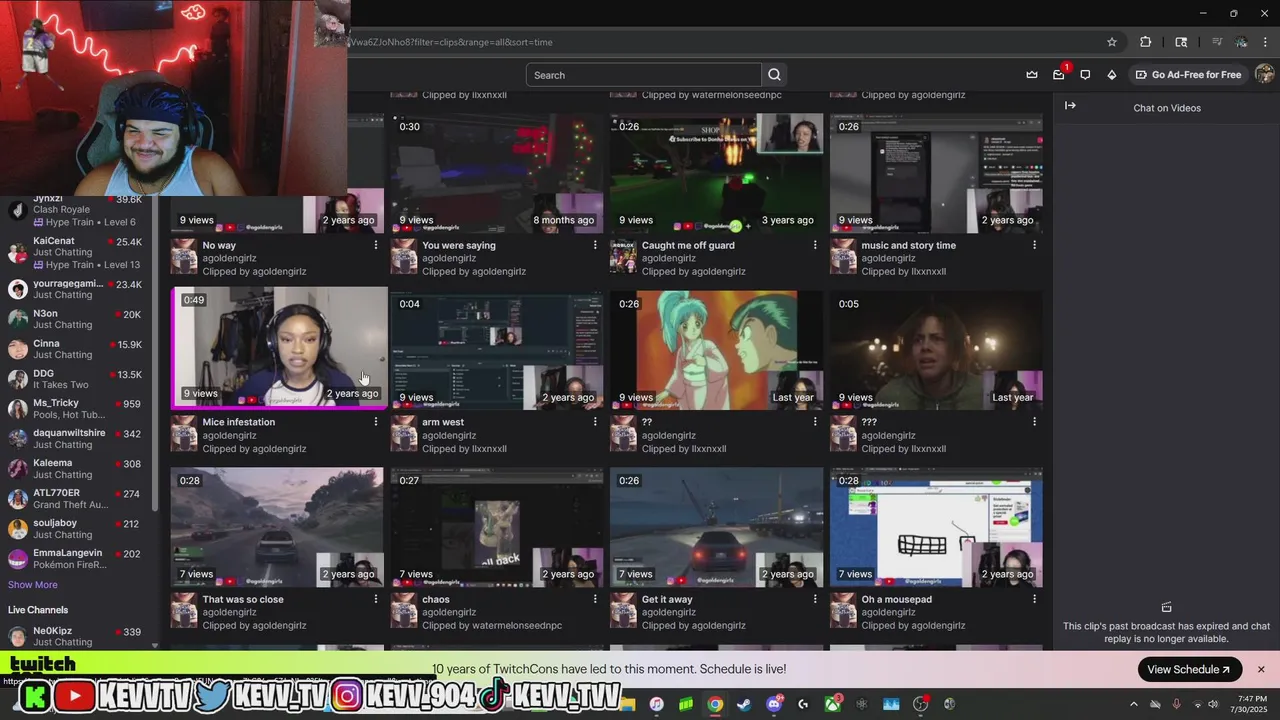Click into the Twitch search field
Screen dimensions: 1280x720
644,75
